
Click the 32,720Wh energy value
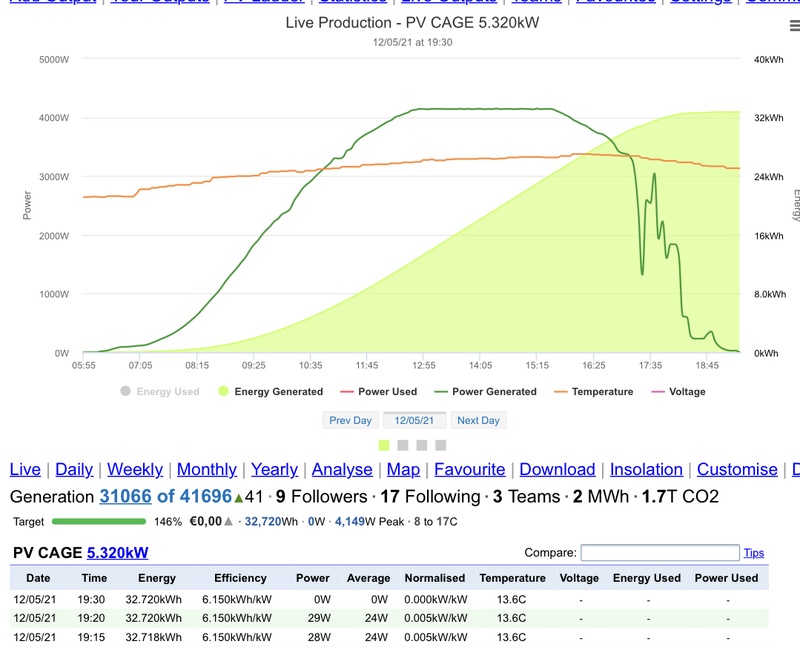[271, 521]
